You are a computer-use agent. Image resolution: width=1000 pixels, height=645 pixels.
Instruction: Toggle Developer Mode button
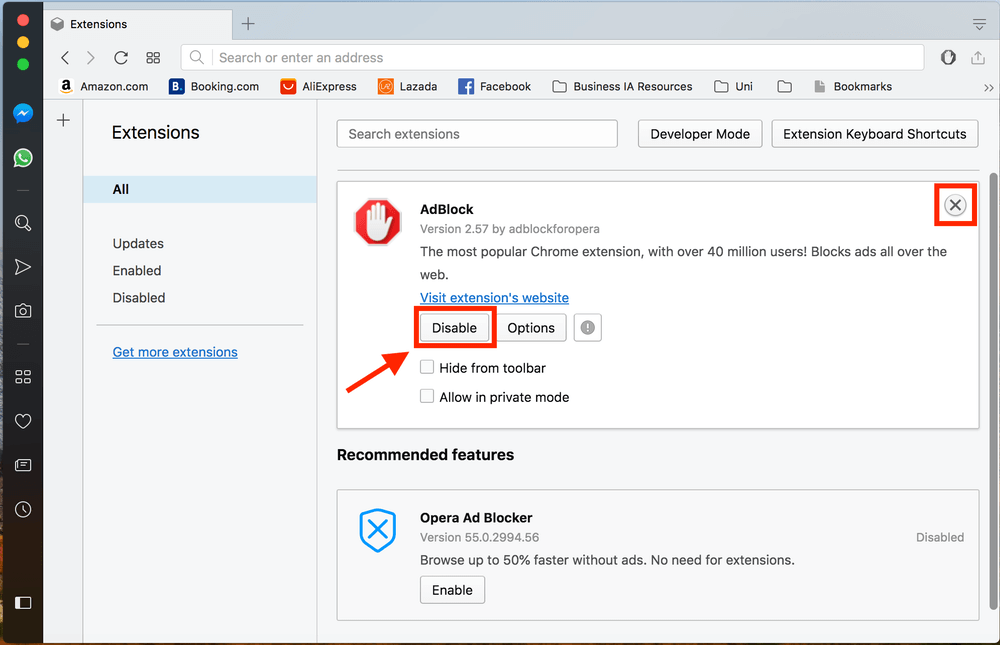pos(699,134)
